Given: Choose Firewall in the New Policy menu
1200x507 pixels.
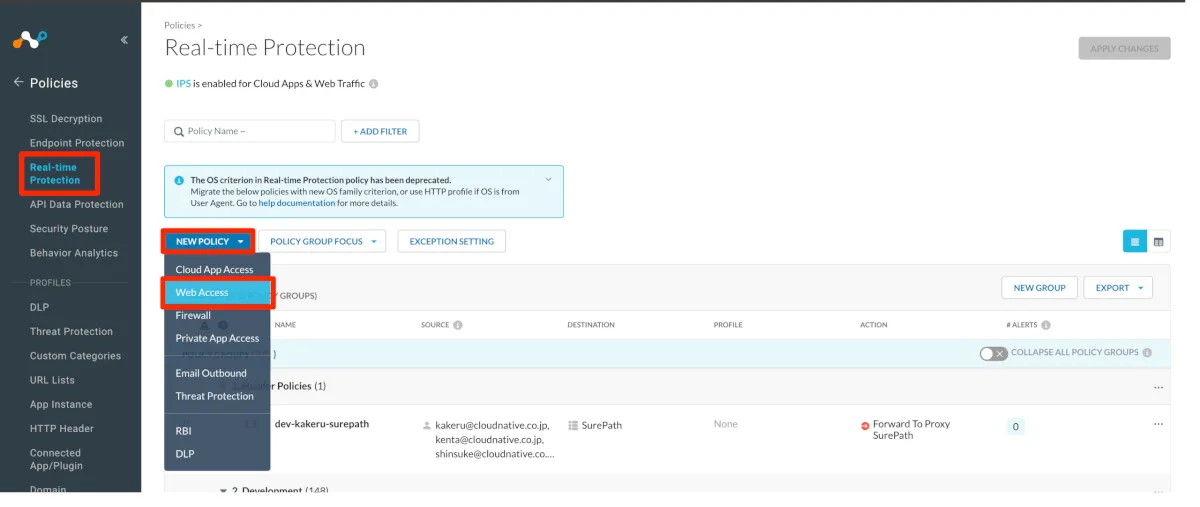Looking at the screenshot, I should pos(193,315).
